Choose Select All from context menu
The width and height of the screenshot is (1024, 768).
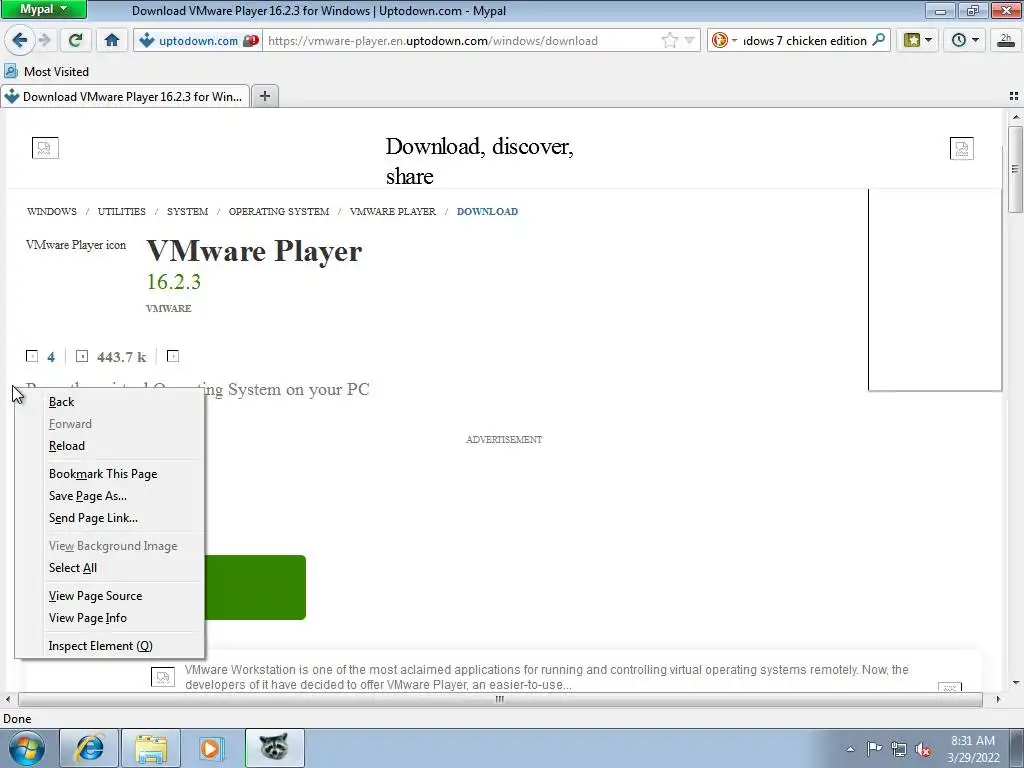[110, 568]
